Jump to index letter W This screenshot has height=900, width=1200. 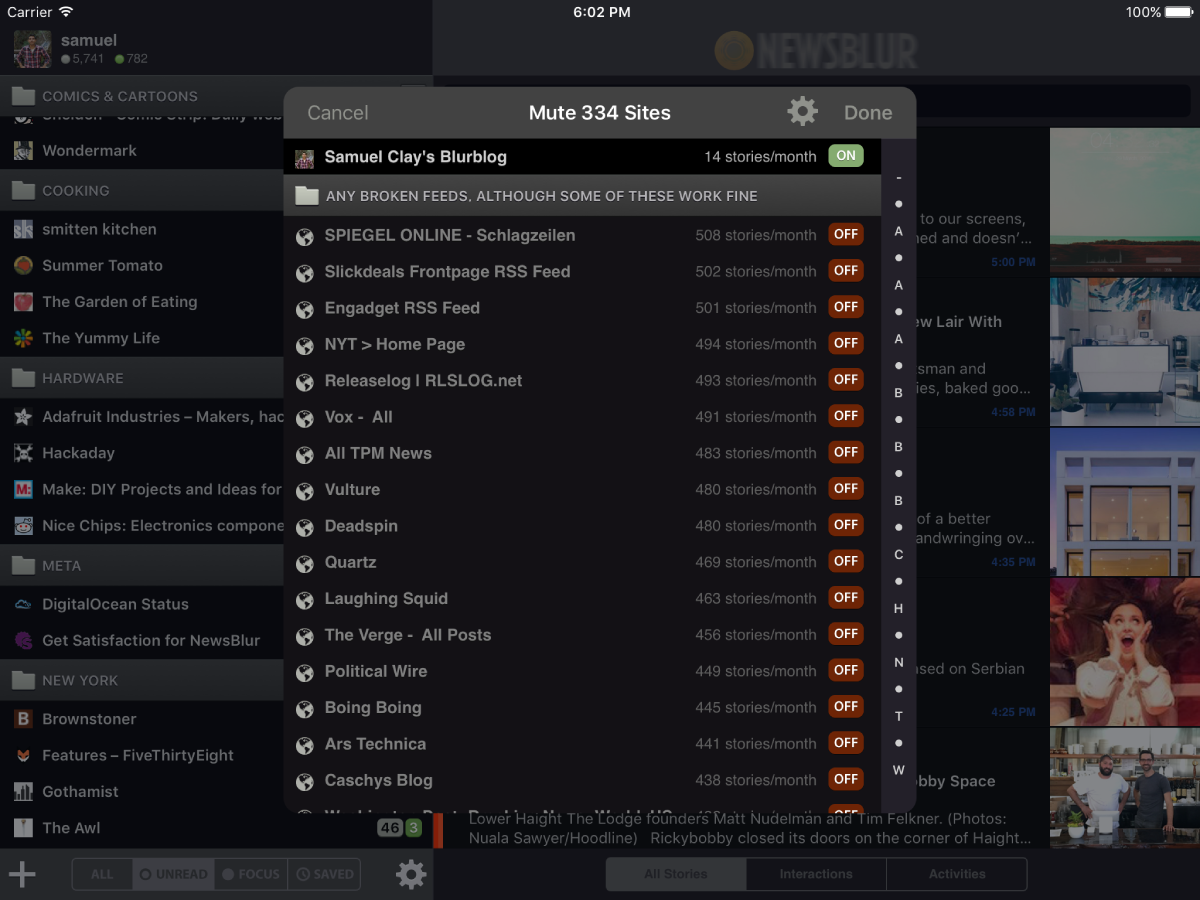[898, 770]
